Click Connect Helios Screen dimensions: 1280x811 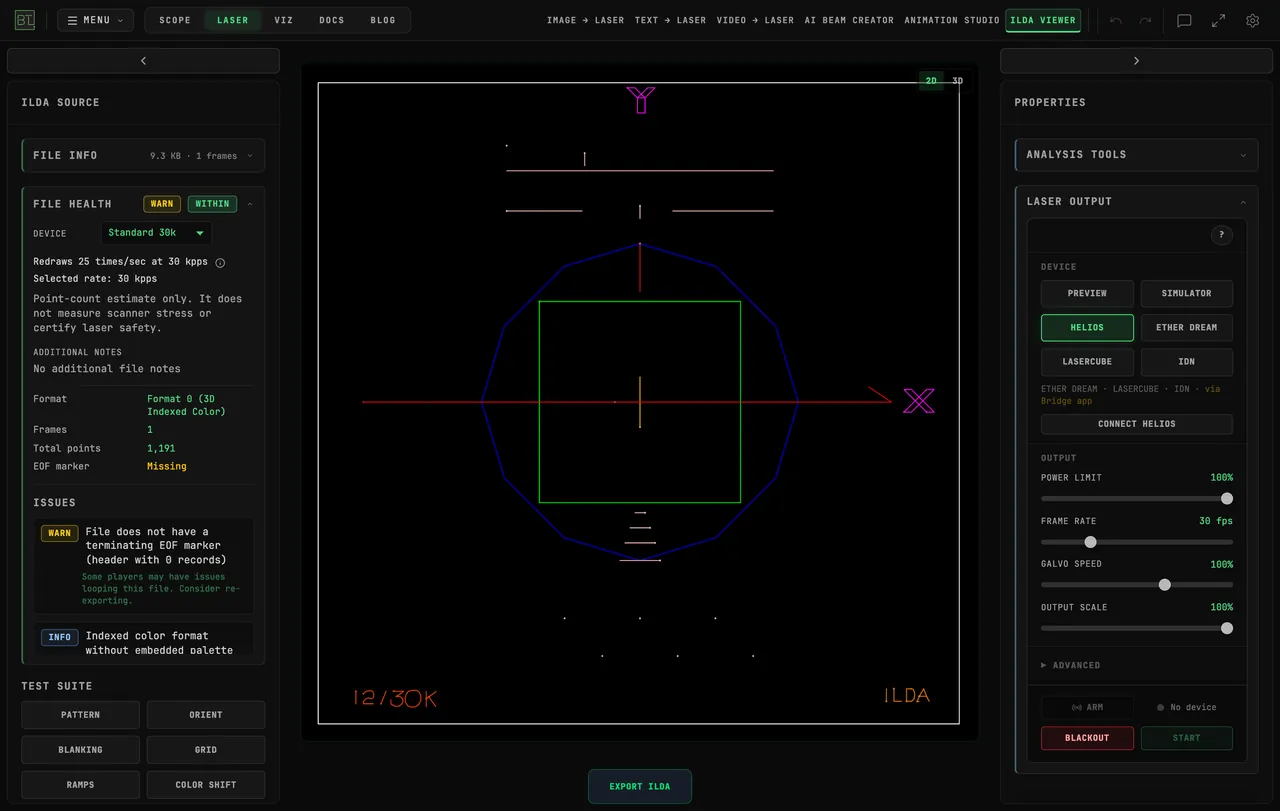[1137, 424]
